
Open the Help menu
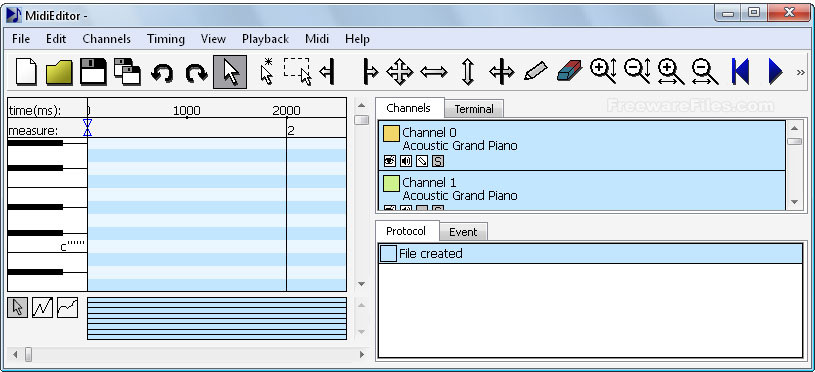click(357, 39)
